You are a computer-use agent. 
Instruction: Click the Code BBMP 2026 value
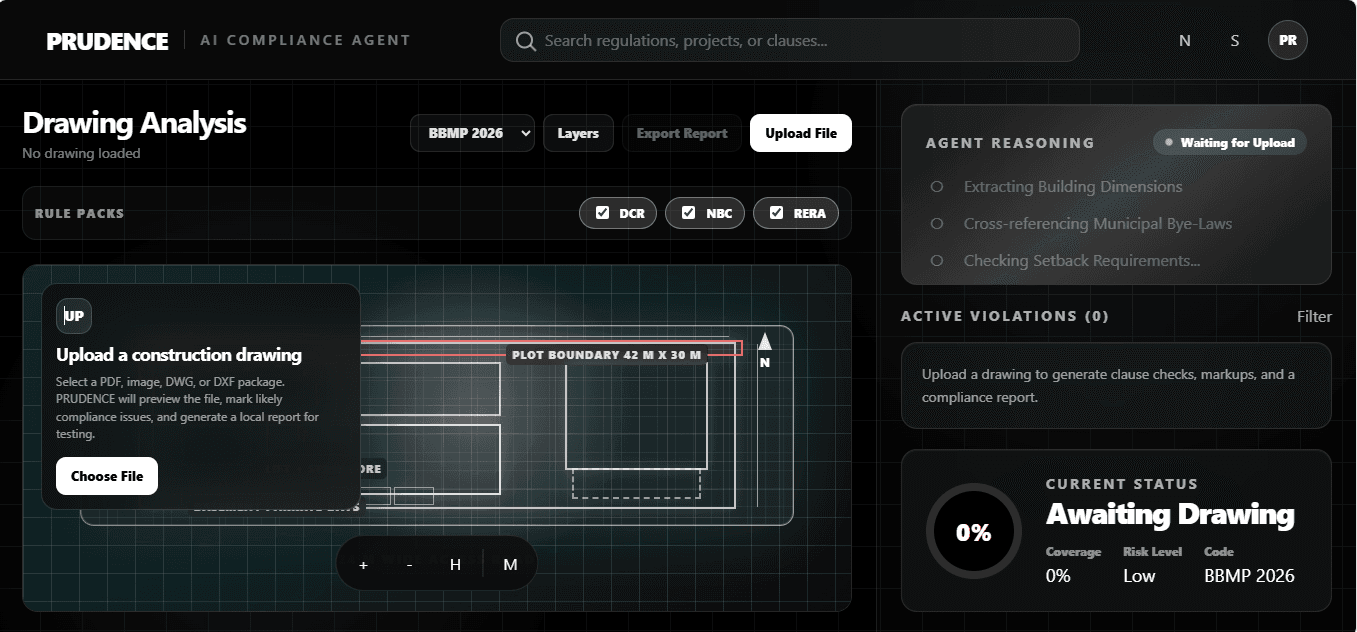pos(1249,576)
